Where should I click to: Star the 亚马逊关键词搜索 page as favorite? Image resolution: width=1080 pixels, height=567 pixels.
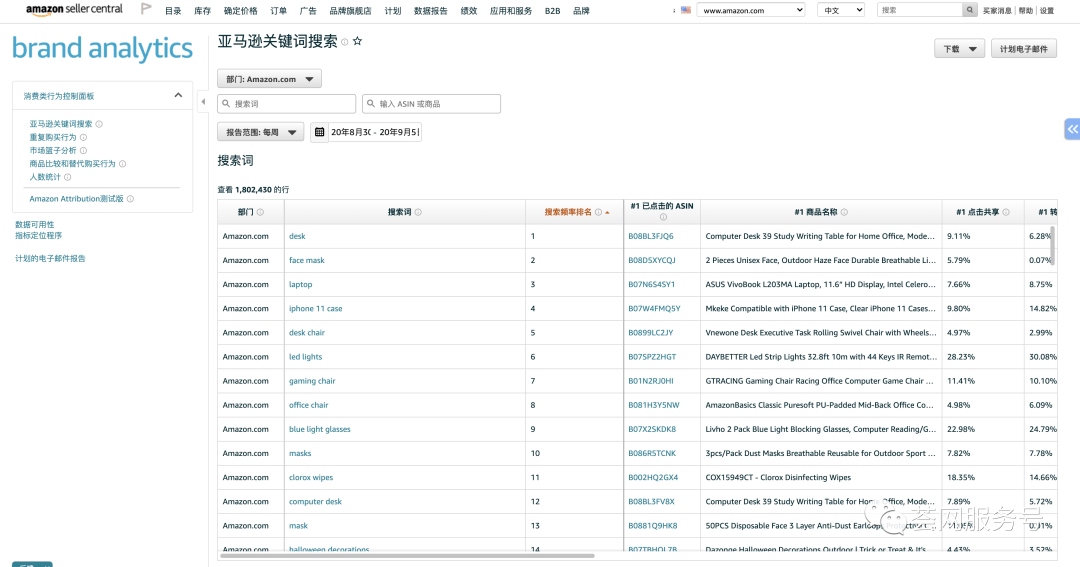pyautogui.click(x=357, y=42)
